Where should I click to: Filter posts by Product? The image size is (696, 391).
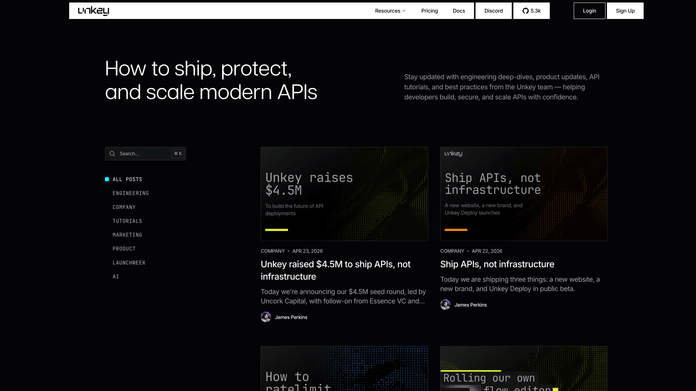tap(124, 249)
